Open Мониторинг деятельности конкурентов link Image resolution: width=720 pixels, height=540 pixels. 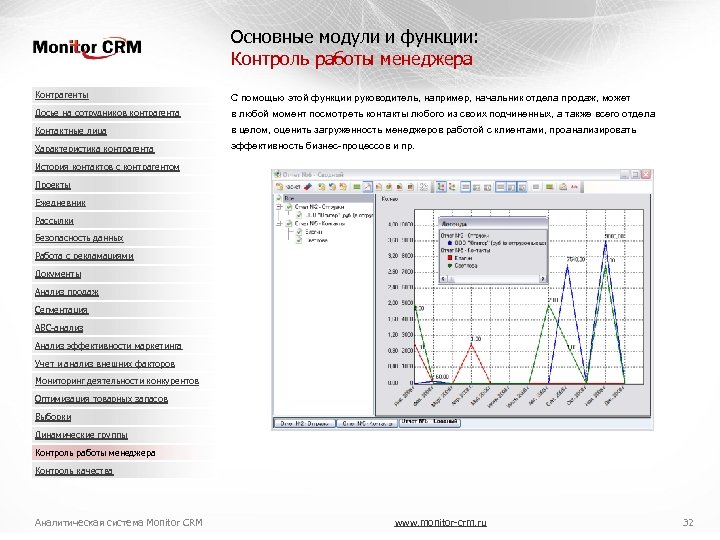(117, 381)
